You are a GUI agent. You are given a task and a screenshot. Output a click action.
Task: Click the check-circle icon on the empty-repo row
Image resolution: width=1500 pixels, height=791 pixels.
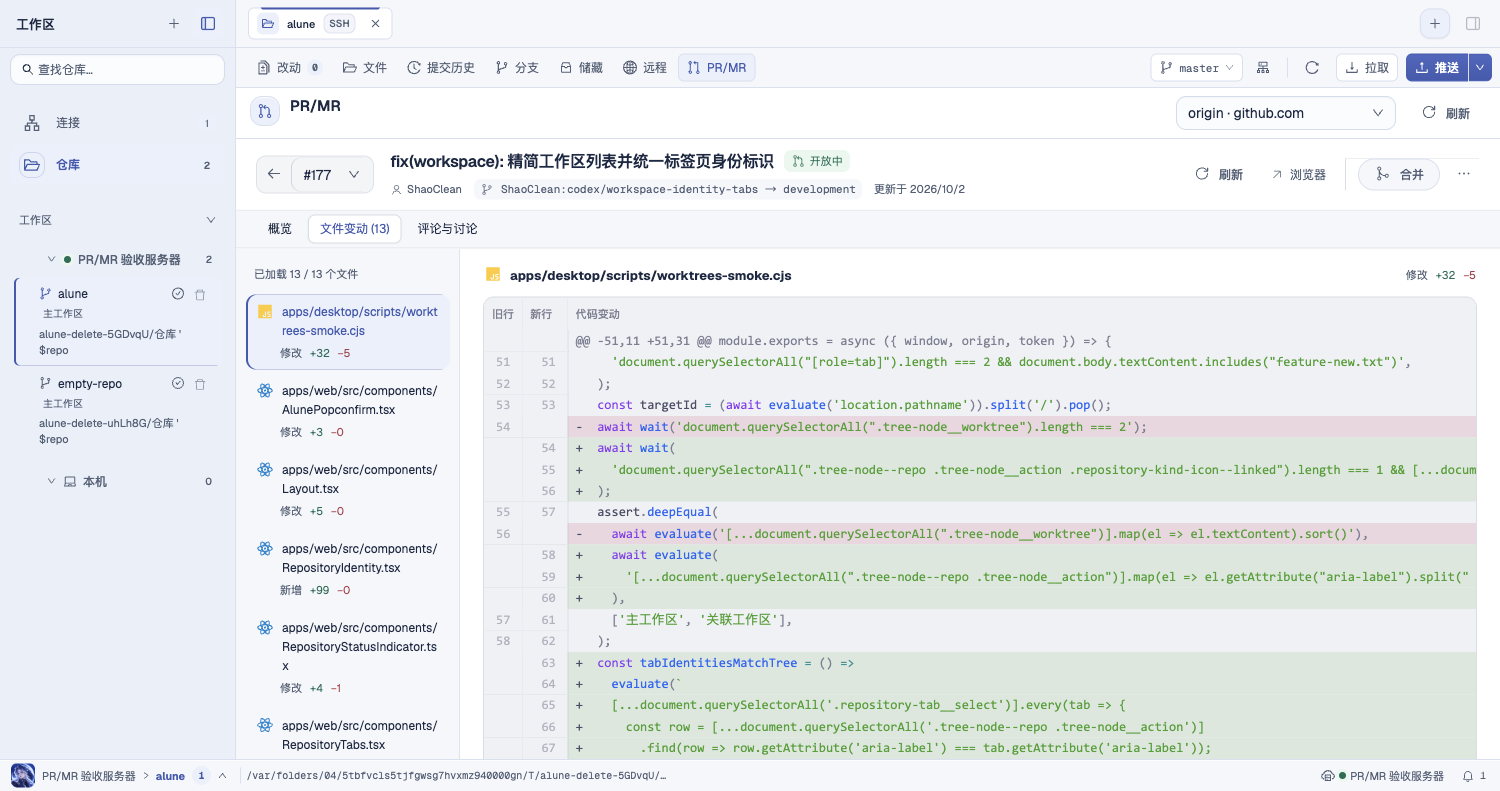click(178, 384)
